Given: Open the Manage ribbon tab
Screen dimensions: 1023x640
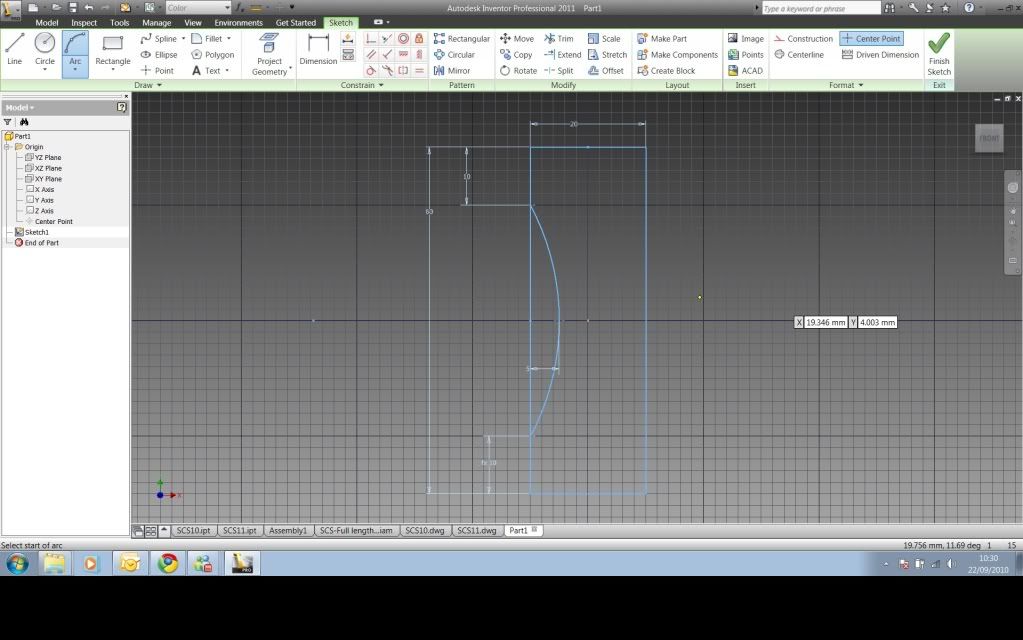Looking at the screenshot, I should (x=156, y=22).
